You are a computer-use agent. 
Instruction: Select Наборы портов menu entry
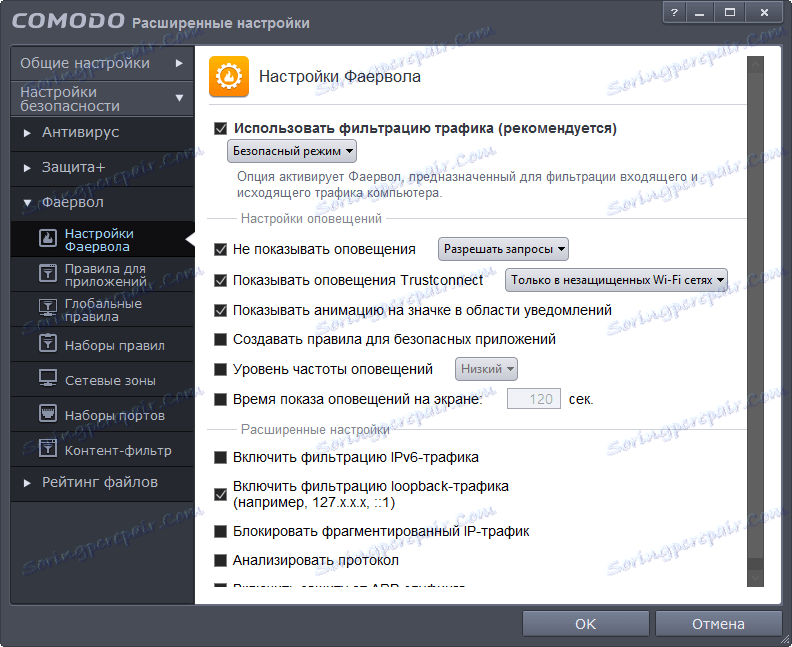[102, 414]
